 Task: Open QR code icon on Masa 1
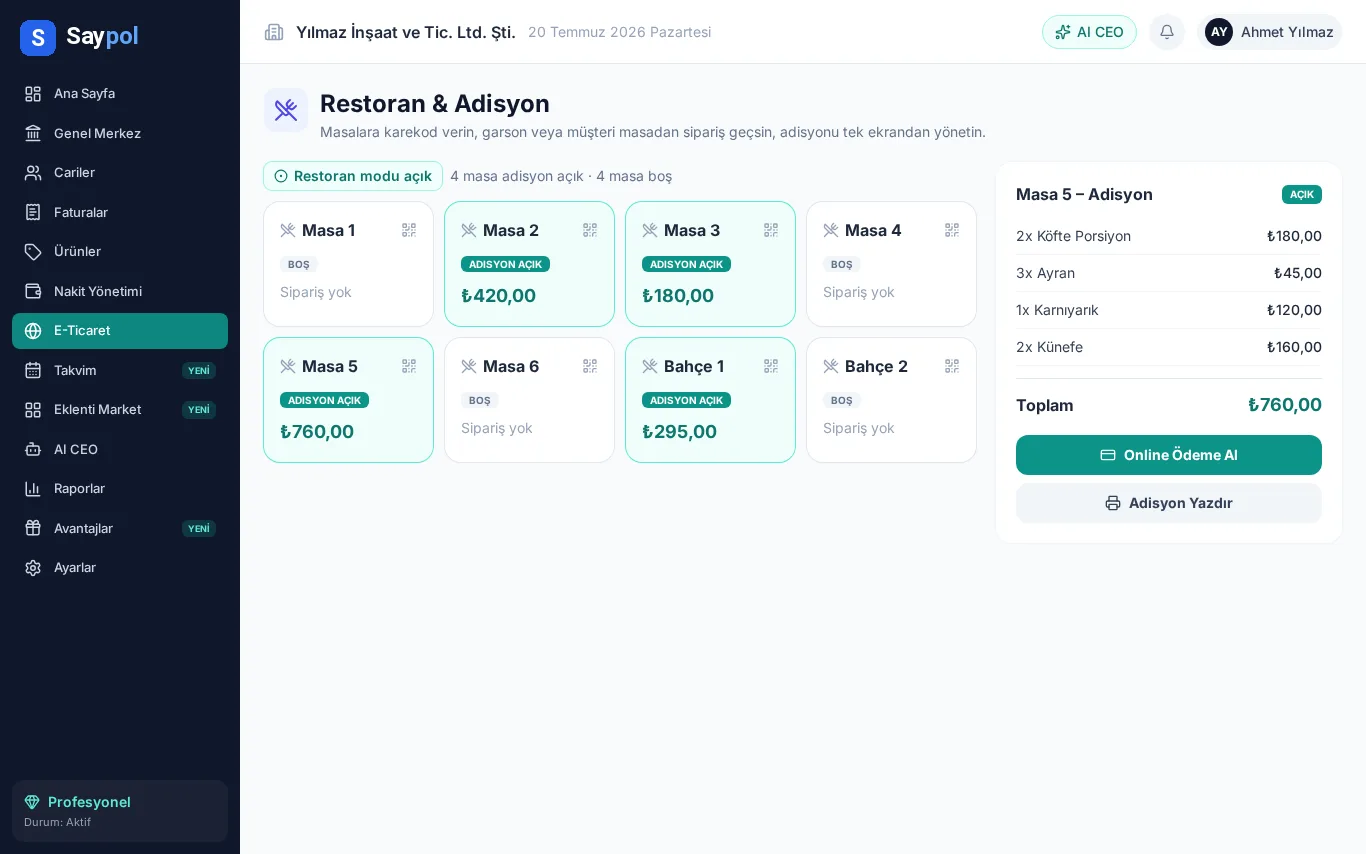(409, 230)
